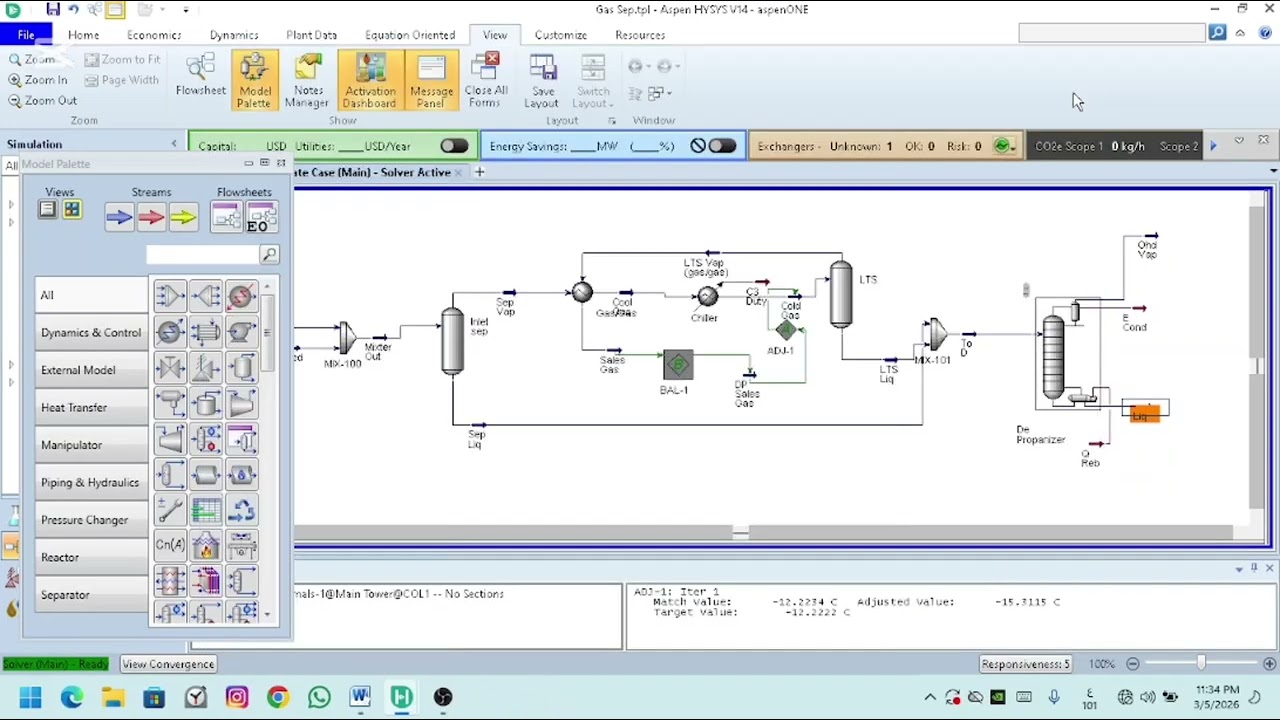Open the quick access toolbar customize dropdown

click(186, 10)
